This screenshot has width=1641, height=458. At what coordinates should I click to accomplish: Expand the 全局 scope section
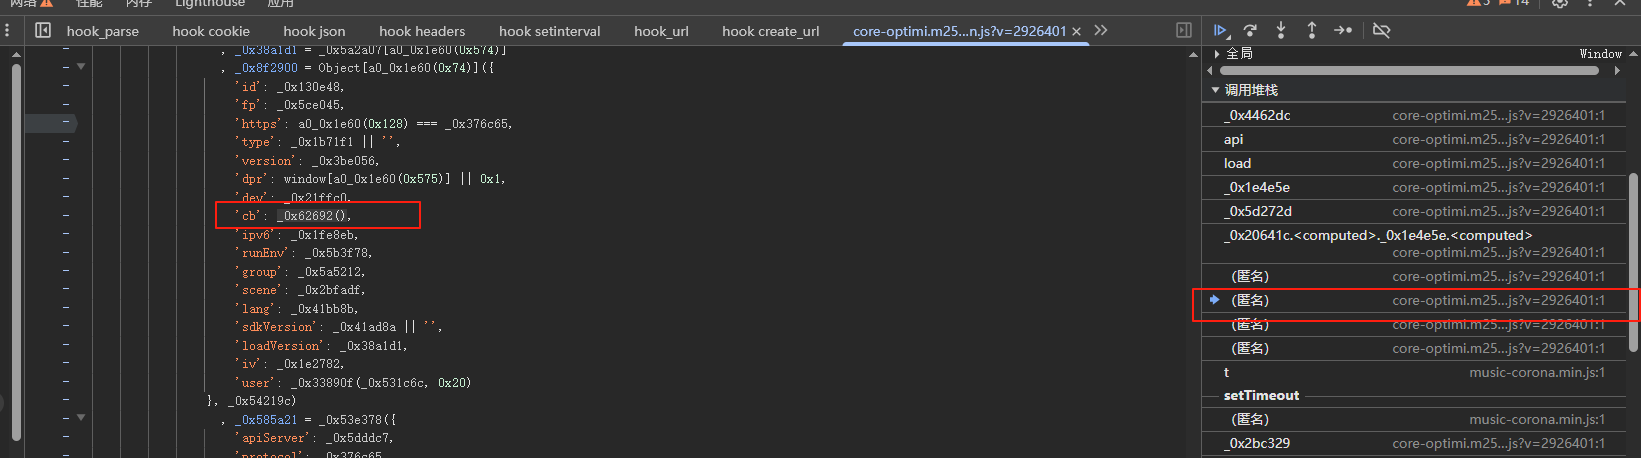[x=1217, y=53]
